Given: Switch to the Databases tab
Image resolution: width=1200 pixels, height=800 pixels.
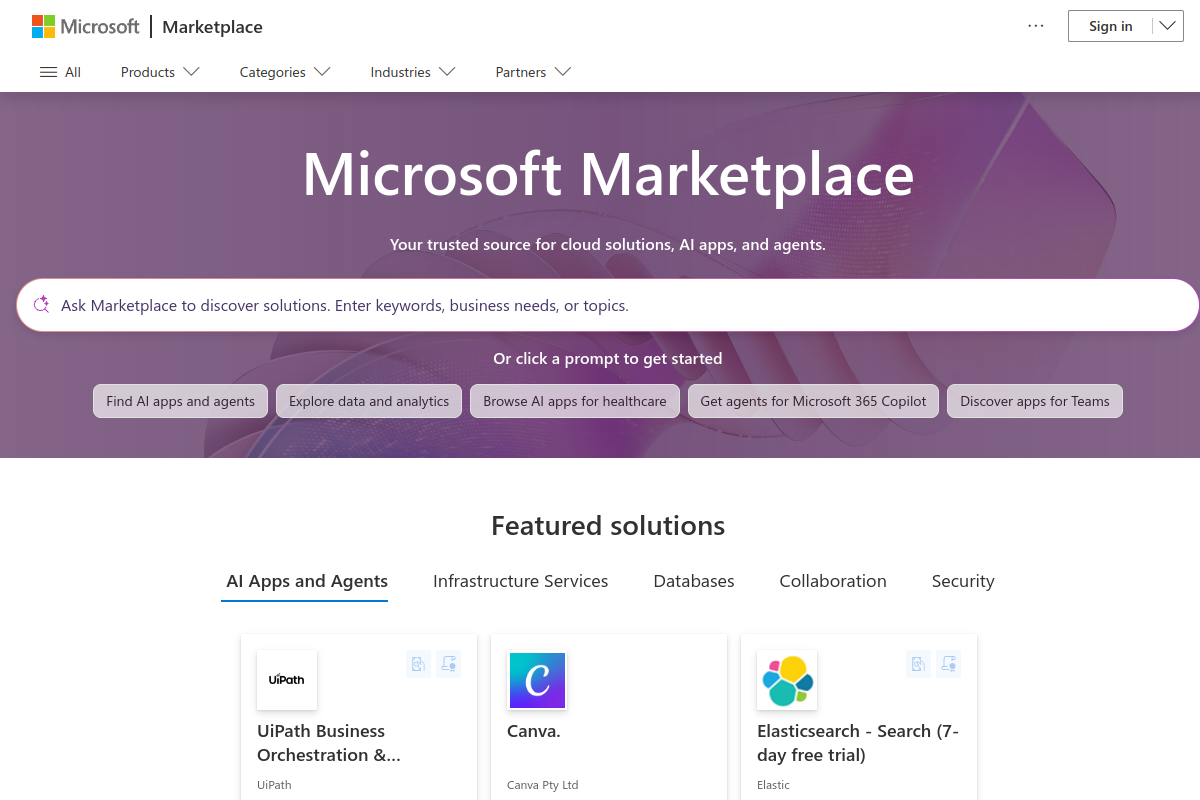Looking at the screenshot, I should (x=694, y=581).
